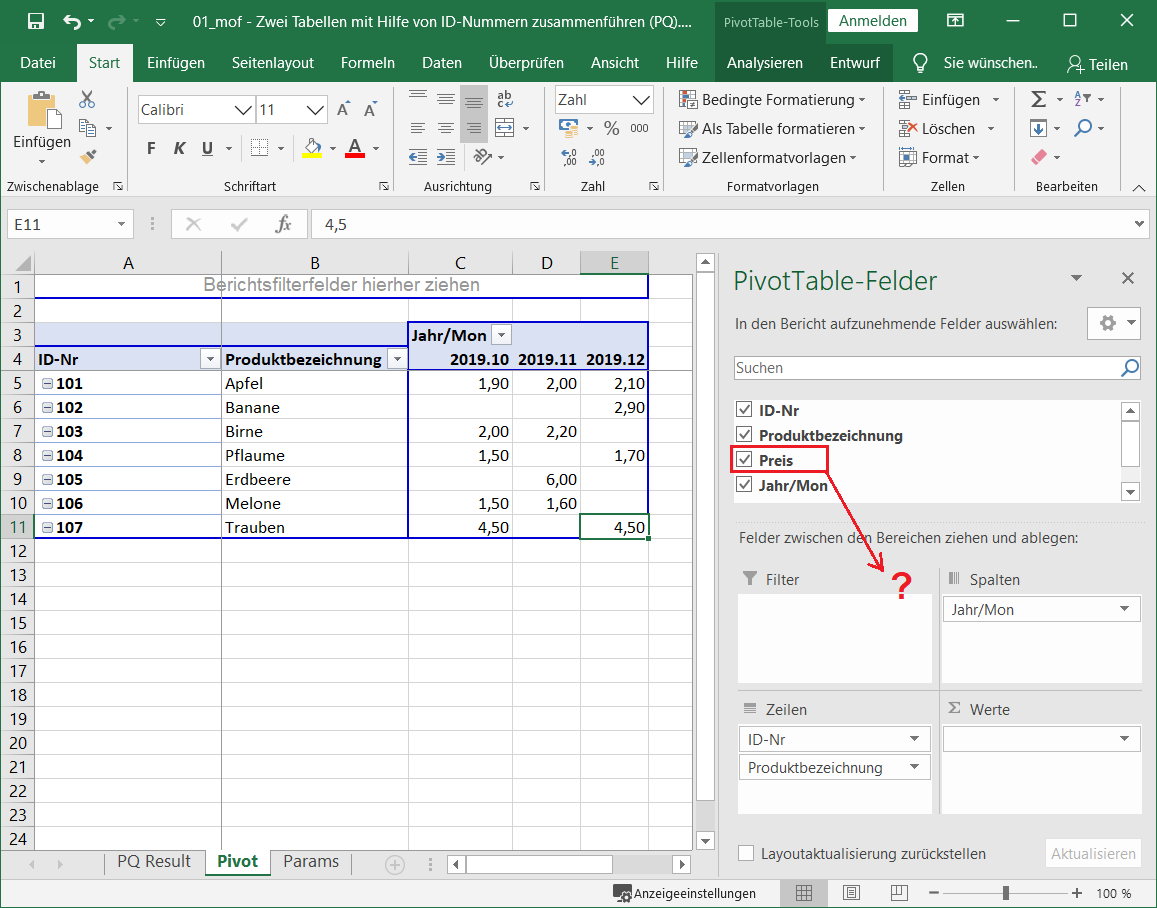Open the Datei menu
The height and width of the screenshot is (908, 1157).
click(38, 63)
